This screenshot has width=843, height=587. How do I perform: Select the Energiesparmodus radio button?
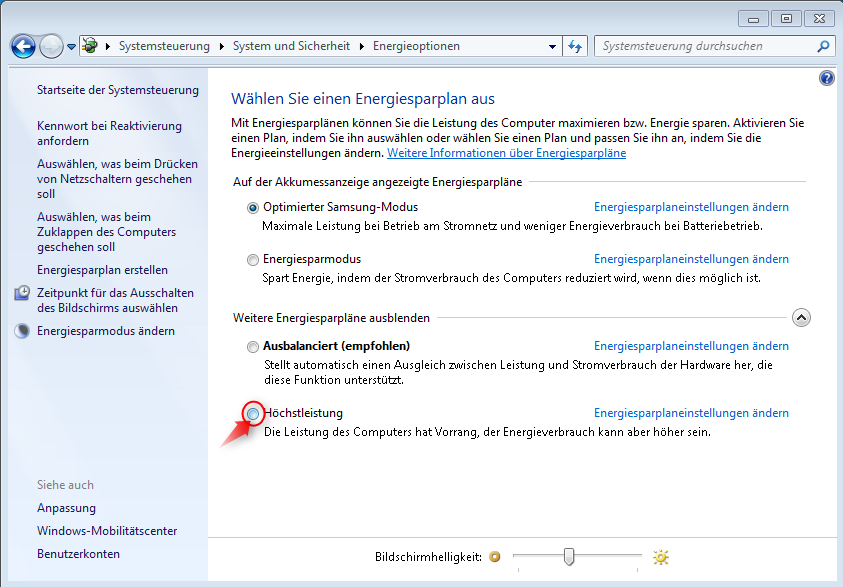pyautogui.click(x=253, y=259)
